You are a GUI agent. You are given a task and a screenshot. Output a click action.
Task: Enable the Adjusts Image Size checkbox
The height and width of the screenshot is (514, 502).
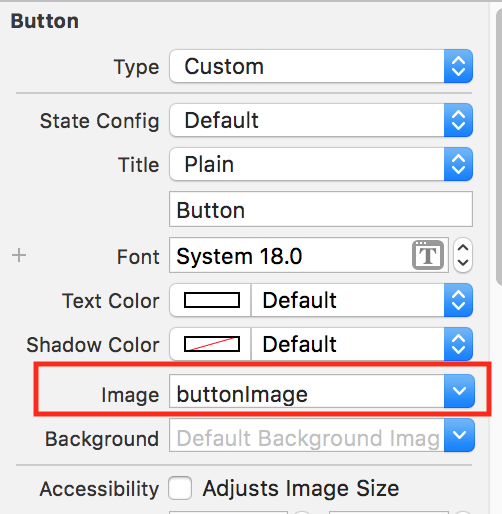click(180, 488)
